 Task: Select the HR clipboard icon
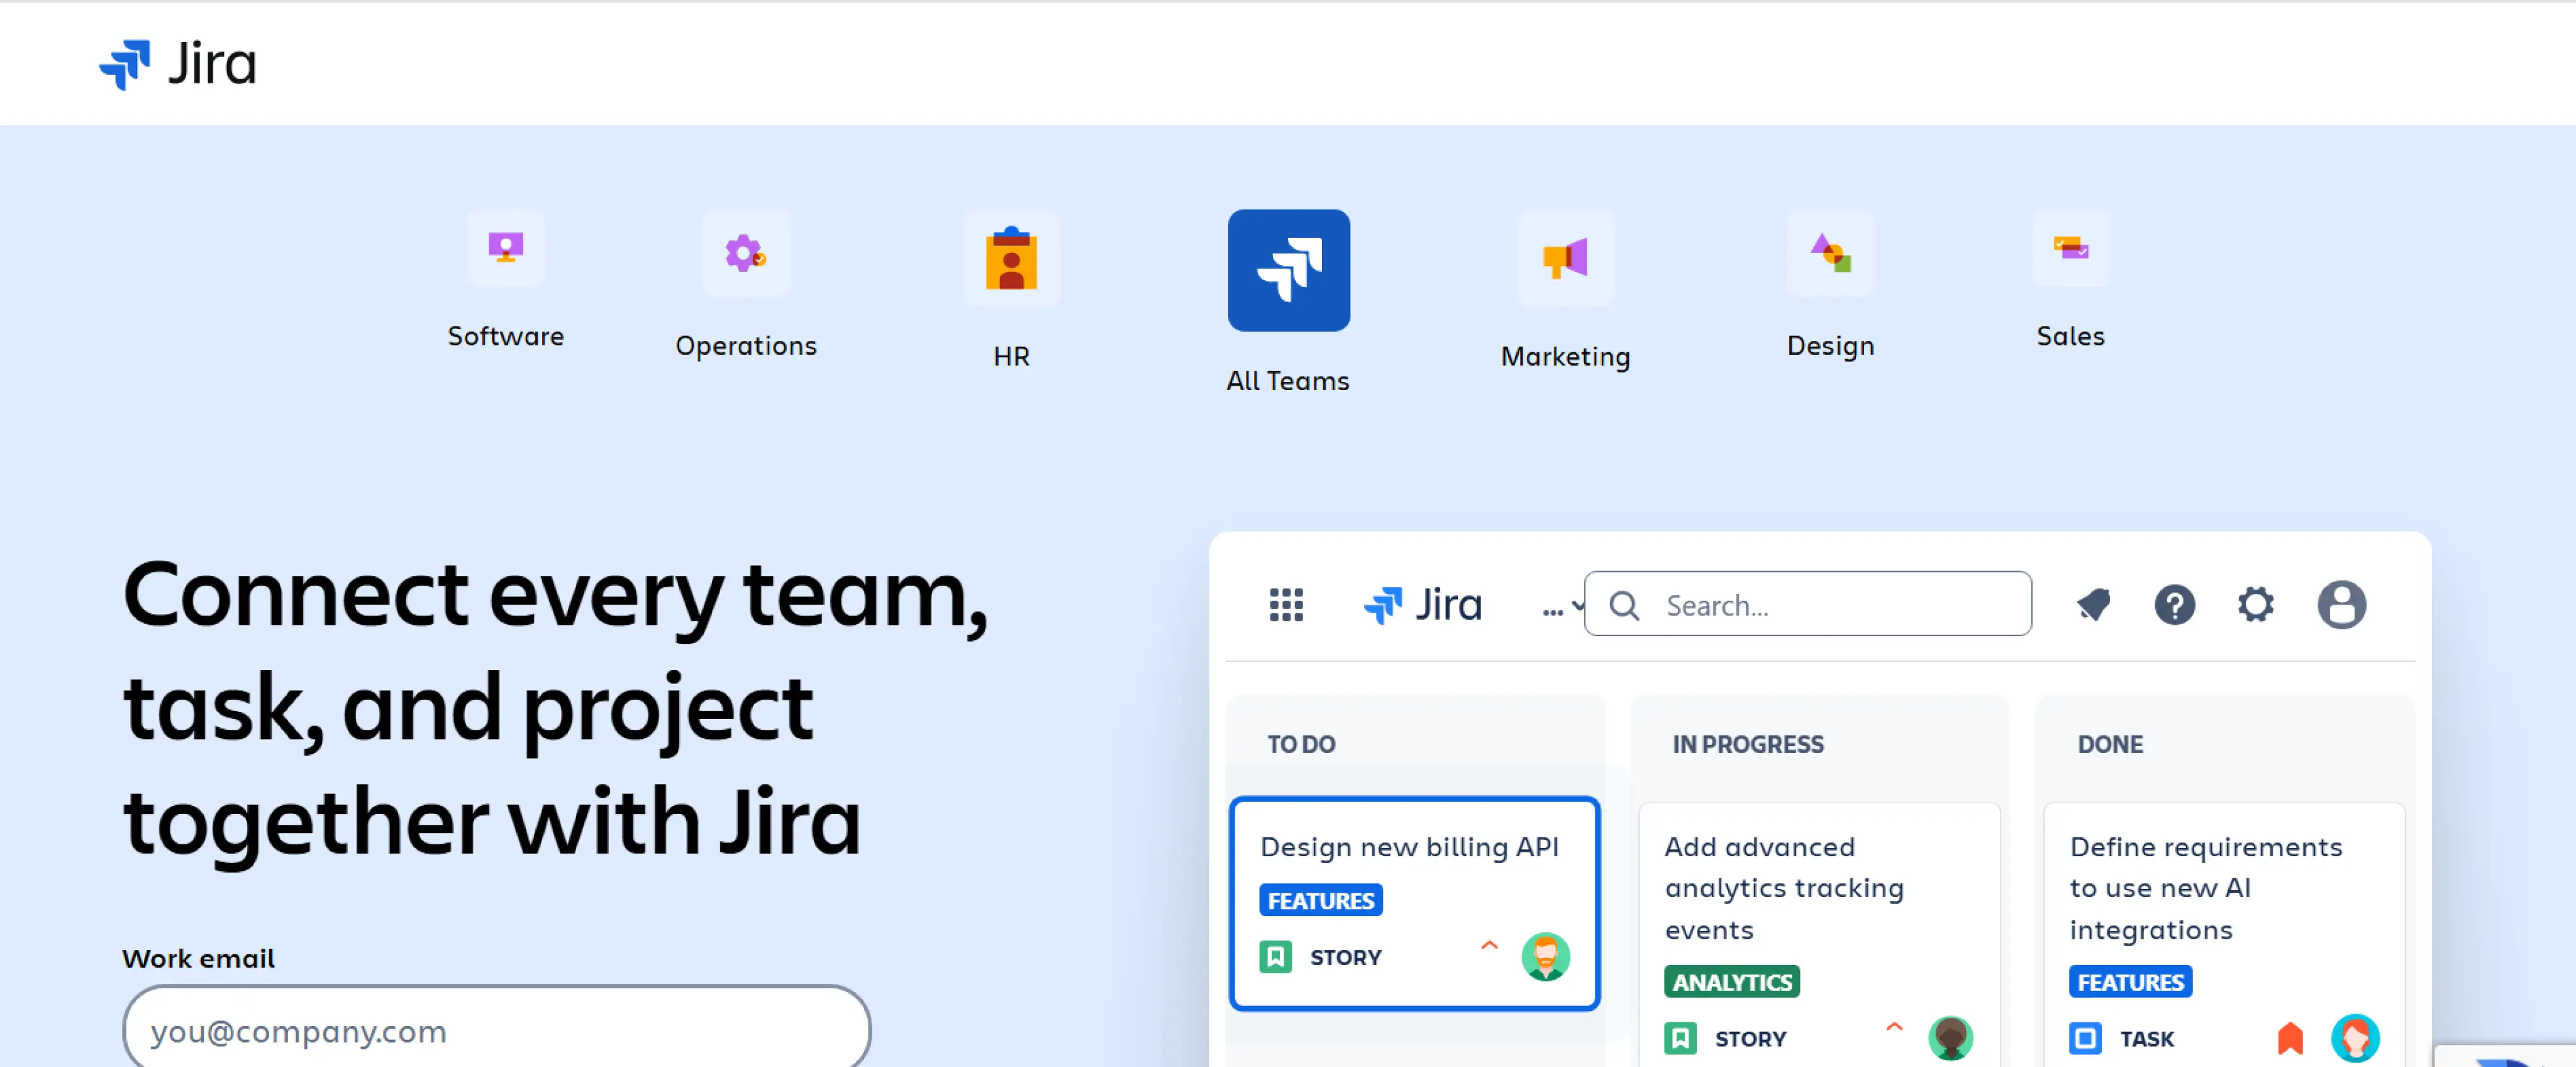1012,259
